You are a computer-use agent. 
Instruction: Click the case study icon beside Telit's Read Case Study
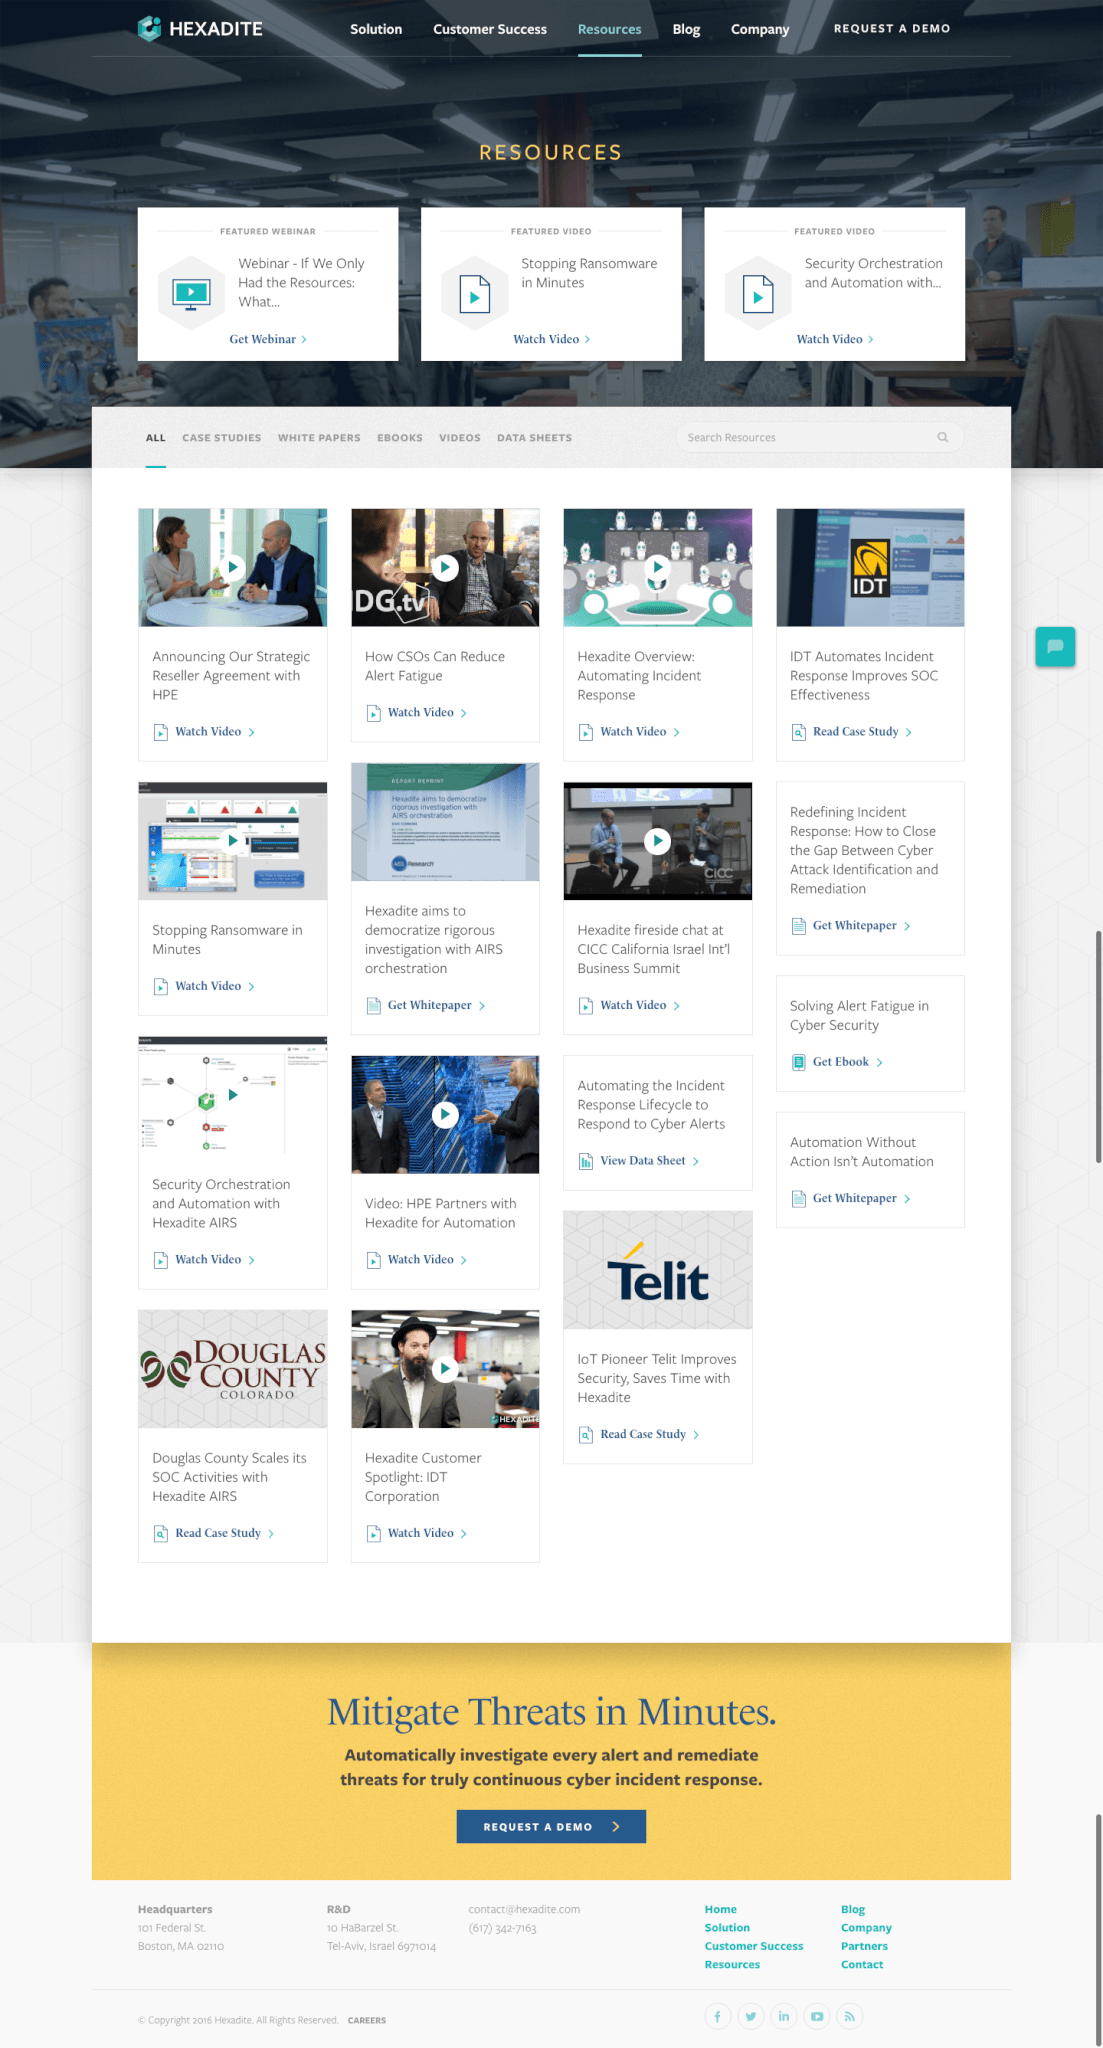[x=586, y=1434]
